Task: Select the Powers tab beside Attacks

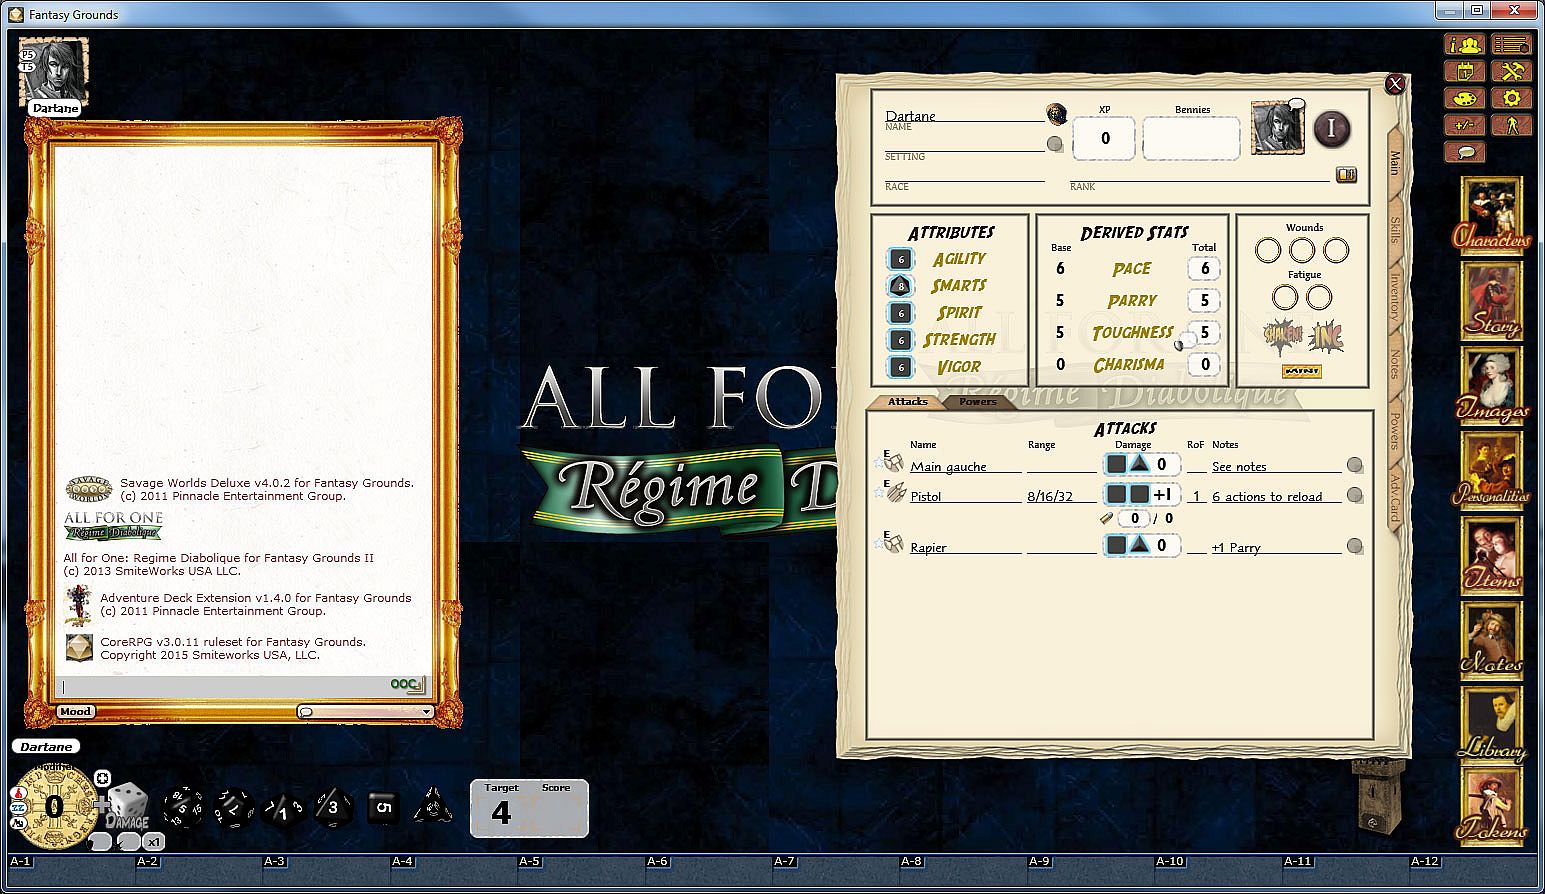Action: pyautogui.click(x=978, y=402)
